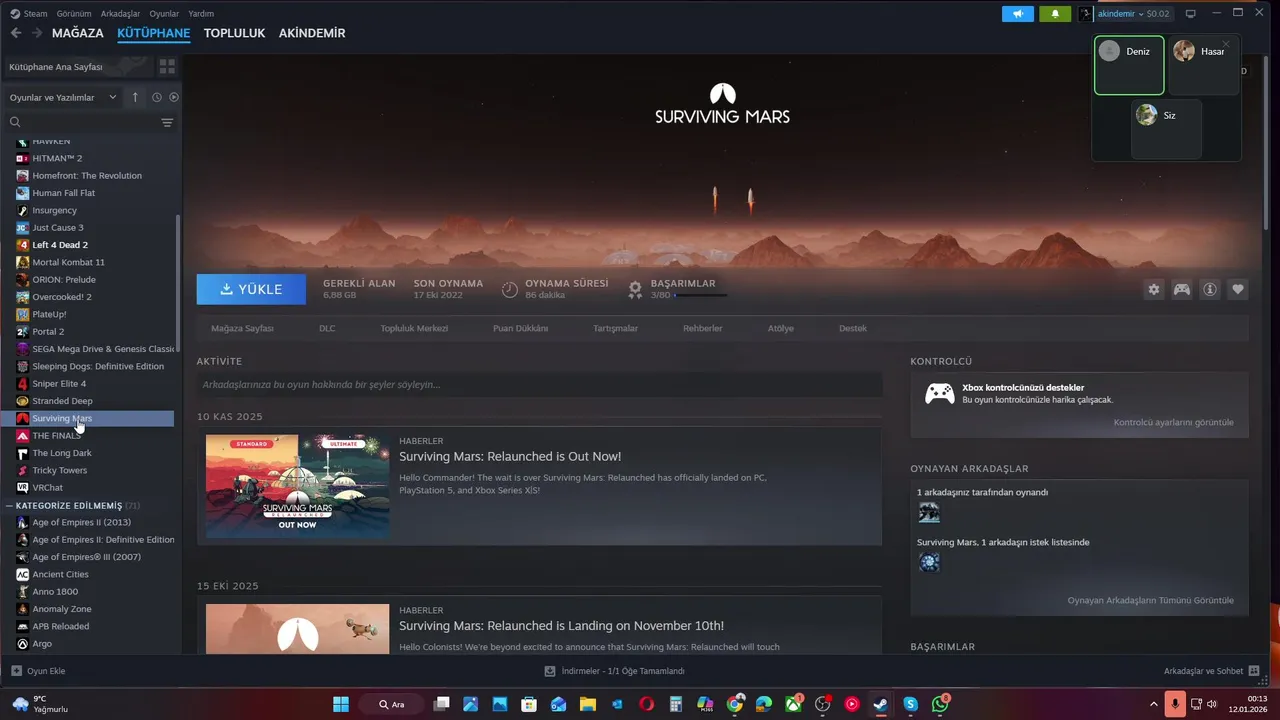Open Relaunched is Out Now news thumbnail
This screenshot has width=1280, height=720.
tap(298, 486)
